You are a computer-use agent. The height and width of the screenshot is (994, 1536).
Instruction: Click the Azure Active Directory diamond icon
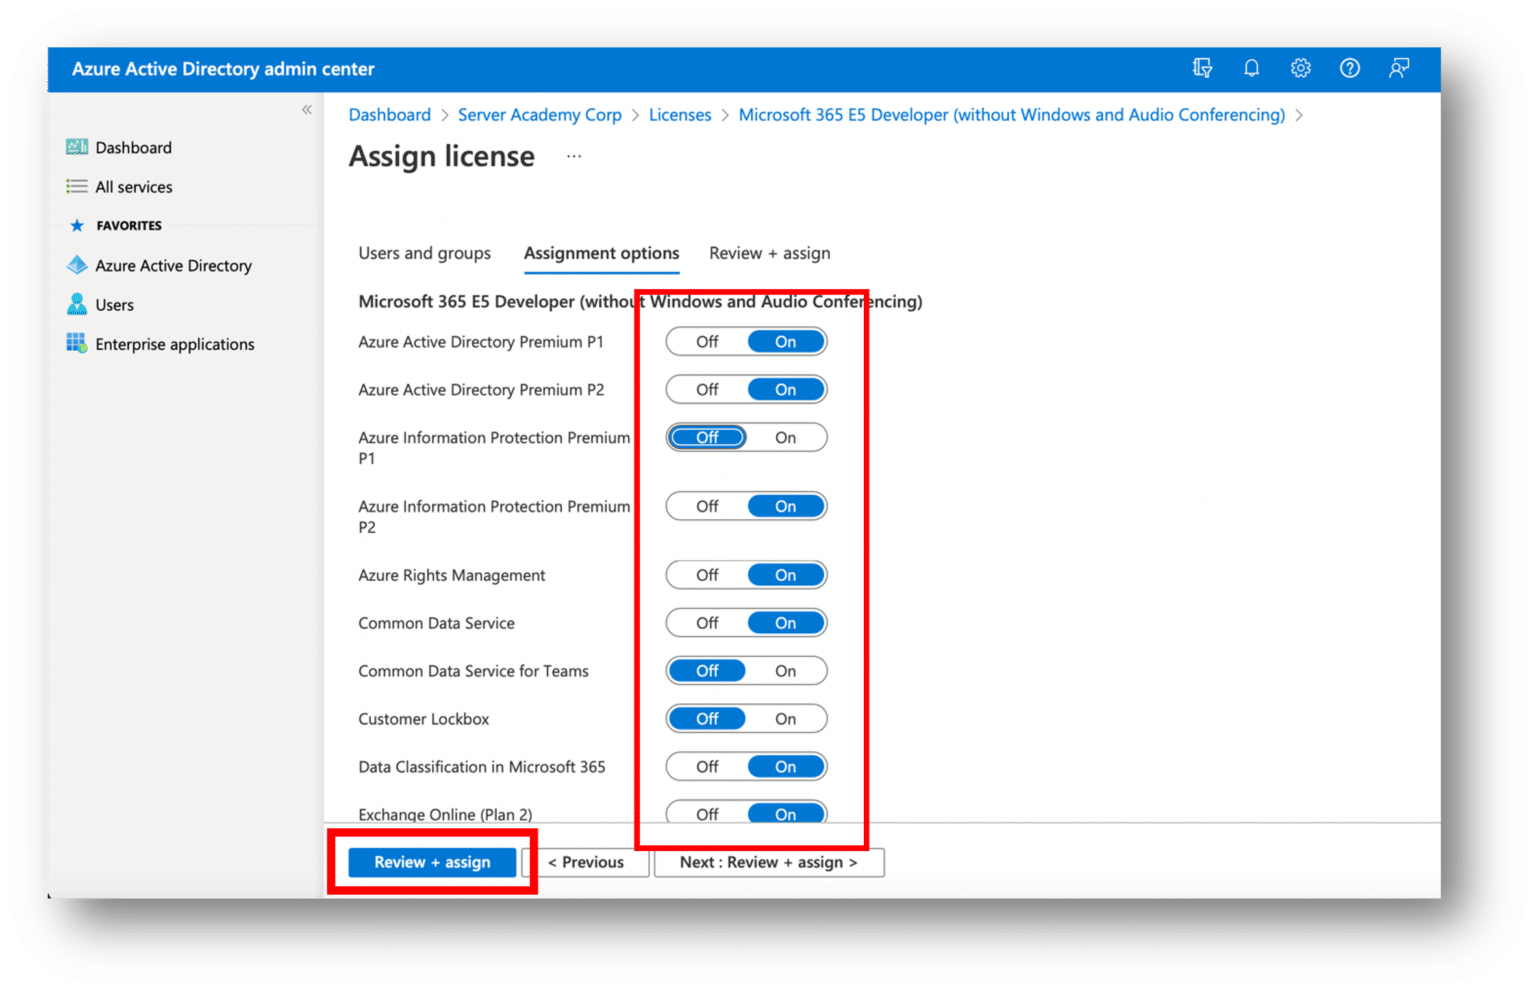coord(77,265)
